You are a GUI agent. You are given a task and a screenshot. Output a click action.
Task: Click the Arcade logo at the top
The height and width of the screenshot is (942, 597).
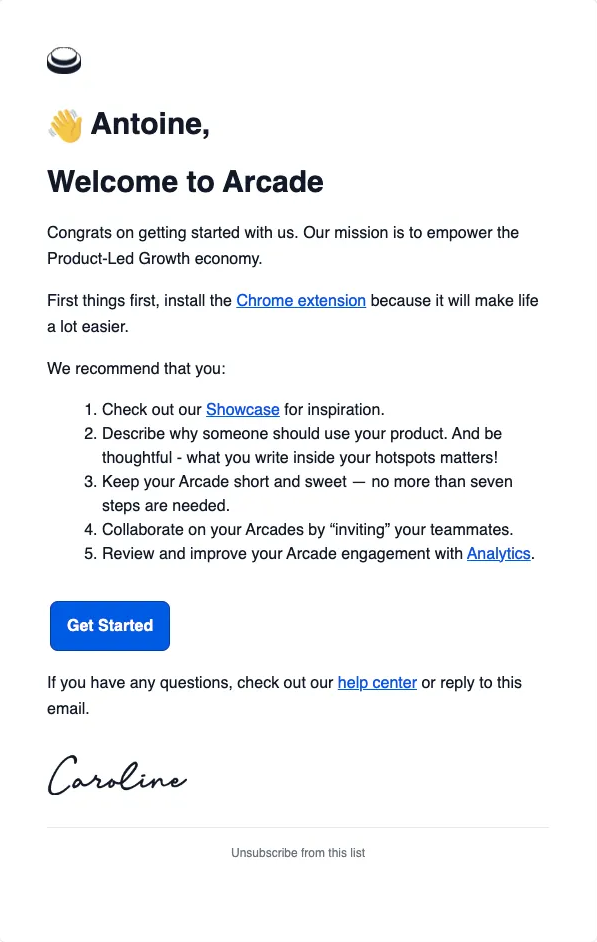[63, 61]
